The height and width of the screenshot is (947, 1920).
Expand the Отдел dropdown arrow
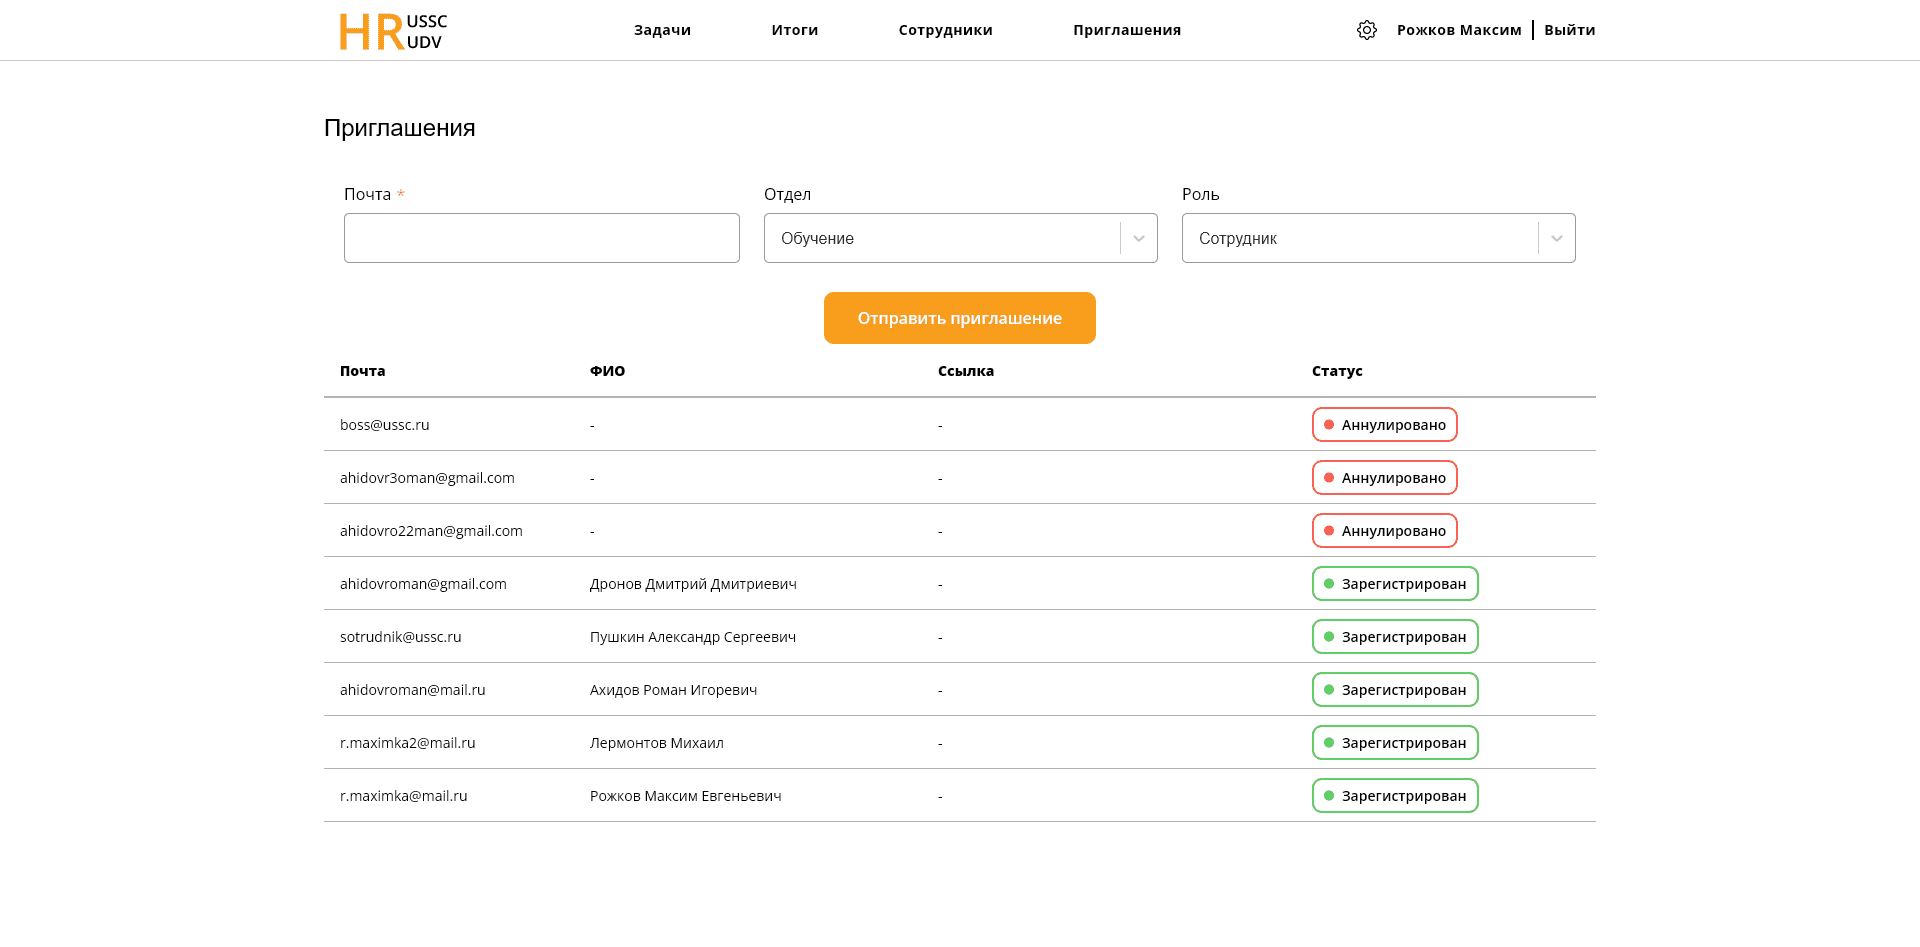(x=1139, y=238)
